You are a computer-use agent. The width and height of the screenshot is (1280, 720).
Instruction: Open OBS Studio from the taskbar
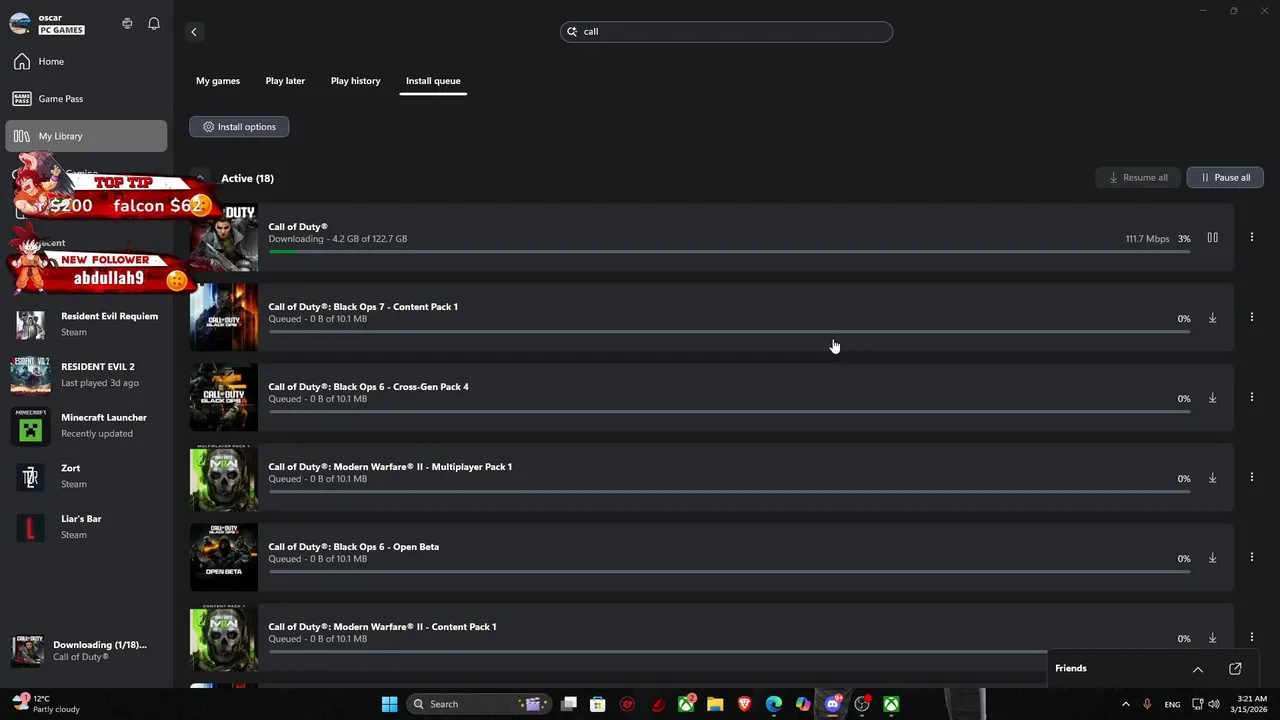862,704
